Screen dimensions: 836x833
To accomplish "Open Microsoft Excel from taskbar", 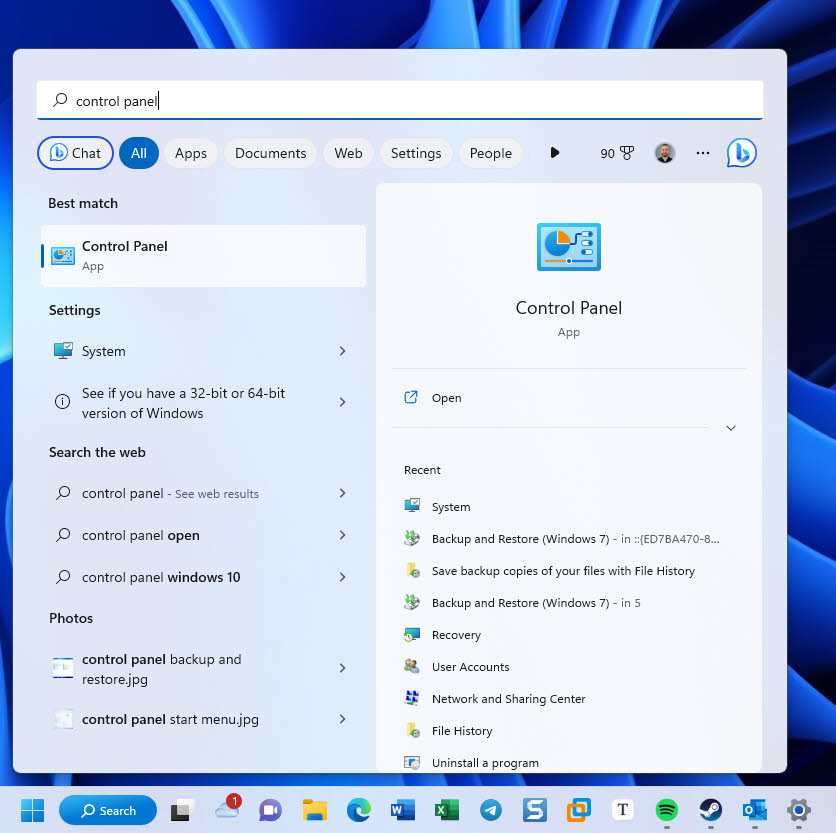I will 447,811.
